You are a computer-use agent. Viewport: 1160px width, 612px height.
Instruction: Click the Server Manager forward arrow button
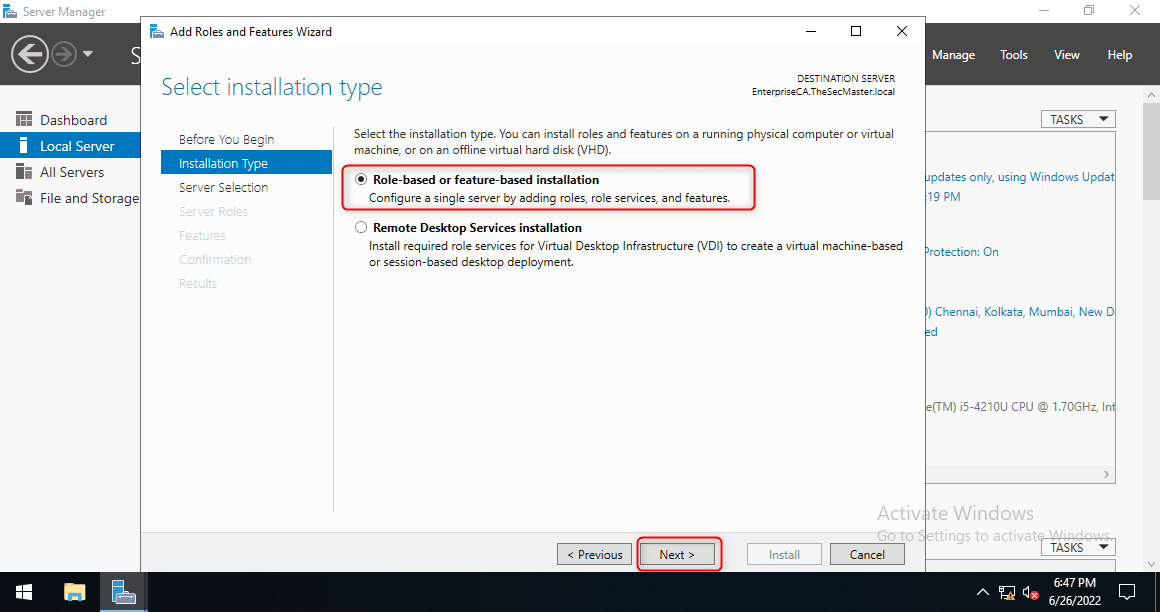click(x=65, y=54)
